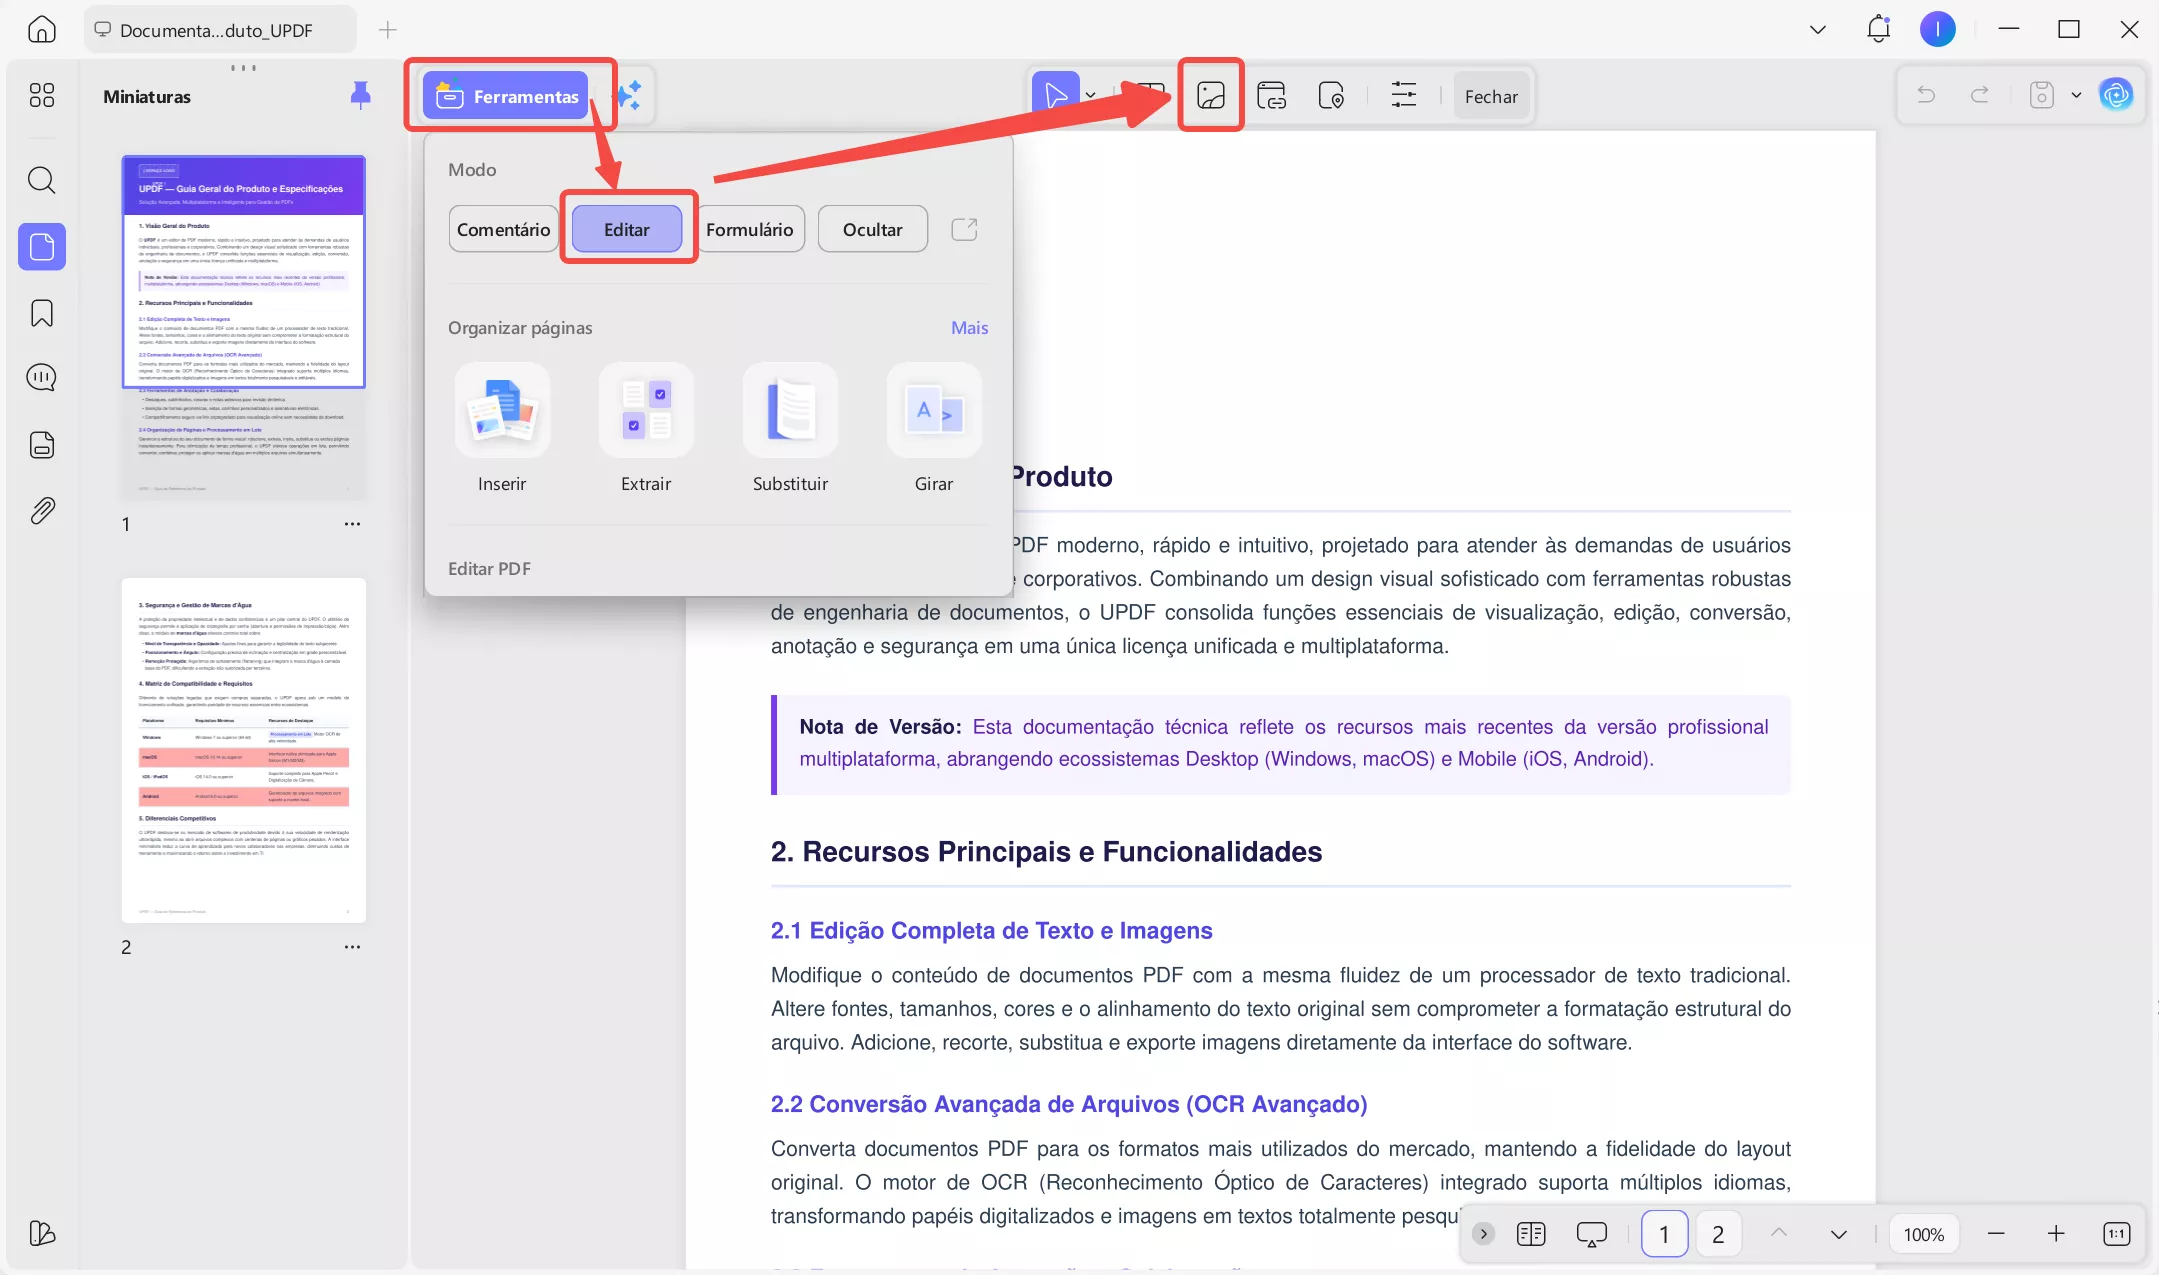
Task: Toggle the sidebar collapse icon at bottom
Action: 42,1233
